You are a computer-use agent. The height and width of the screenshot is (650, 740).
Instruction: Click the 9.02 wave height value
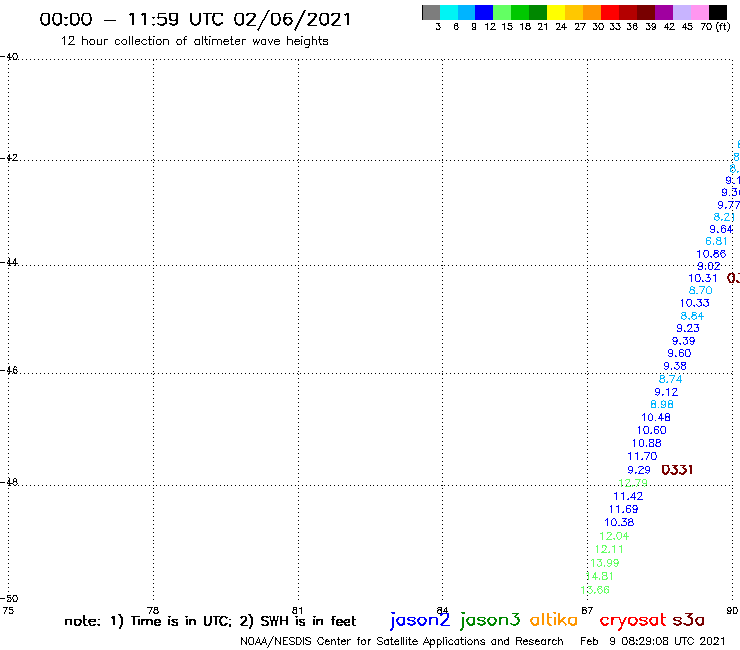click(709, 266)
